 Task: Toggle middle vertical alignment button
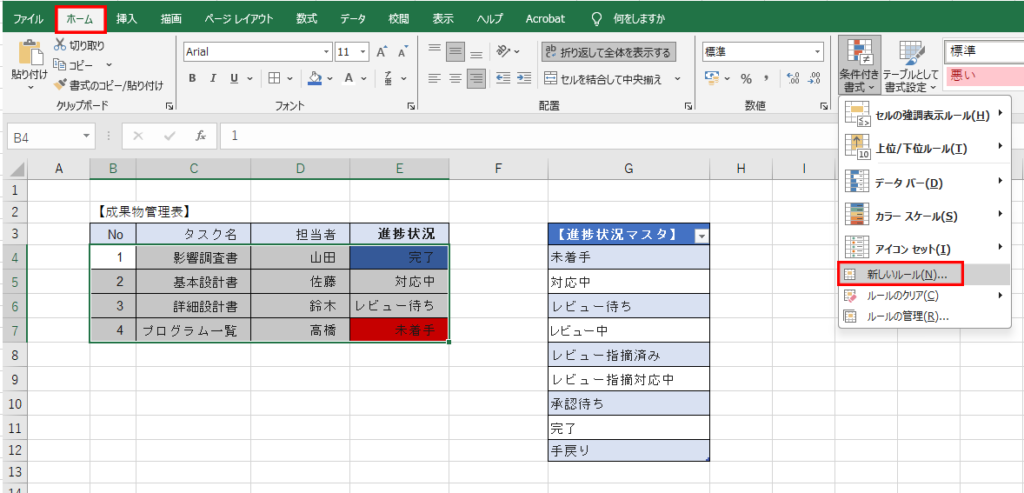(456, 51)
